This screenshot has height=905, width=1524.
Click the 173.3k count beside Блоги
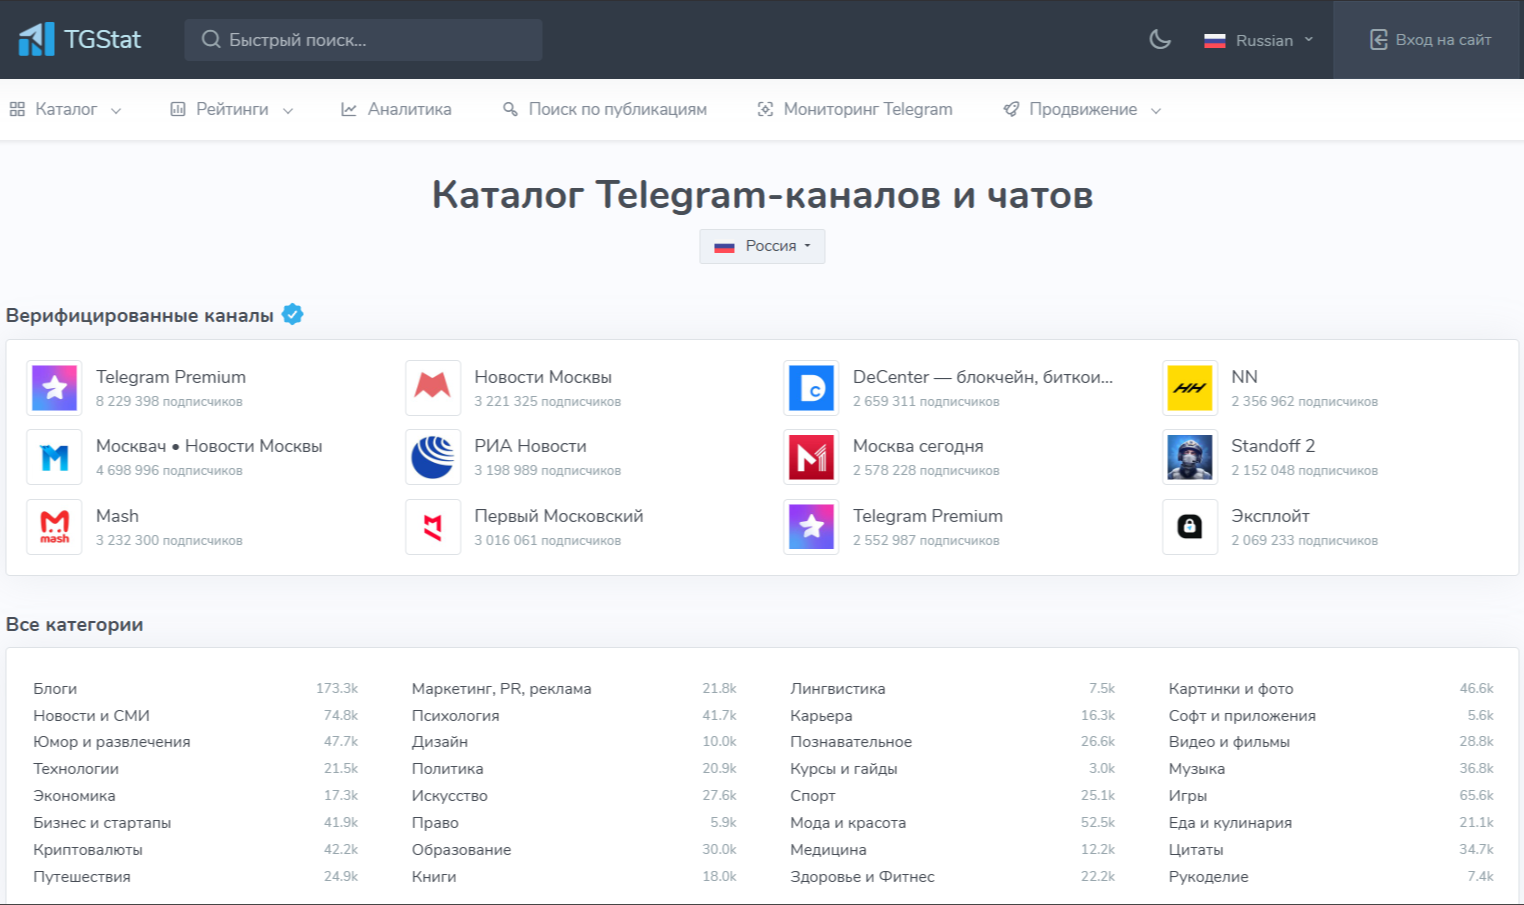click(x=337, y=688)
